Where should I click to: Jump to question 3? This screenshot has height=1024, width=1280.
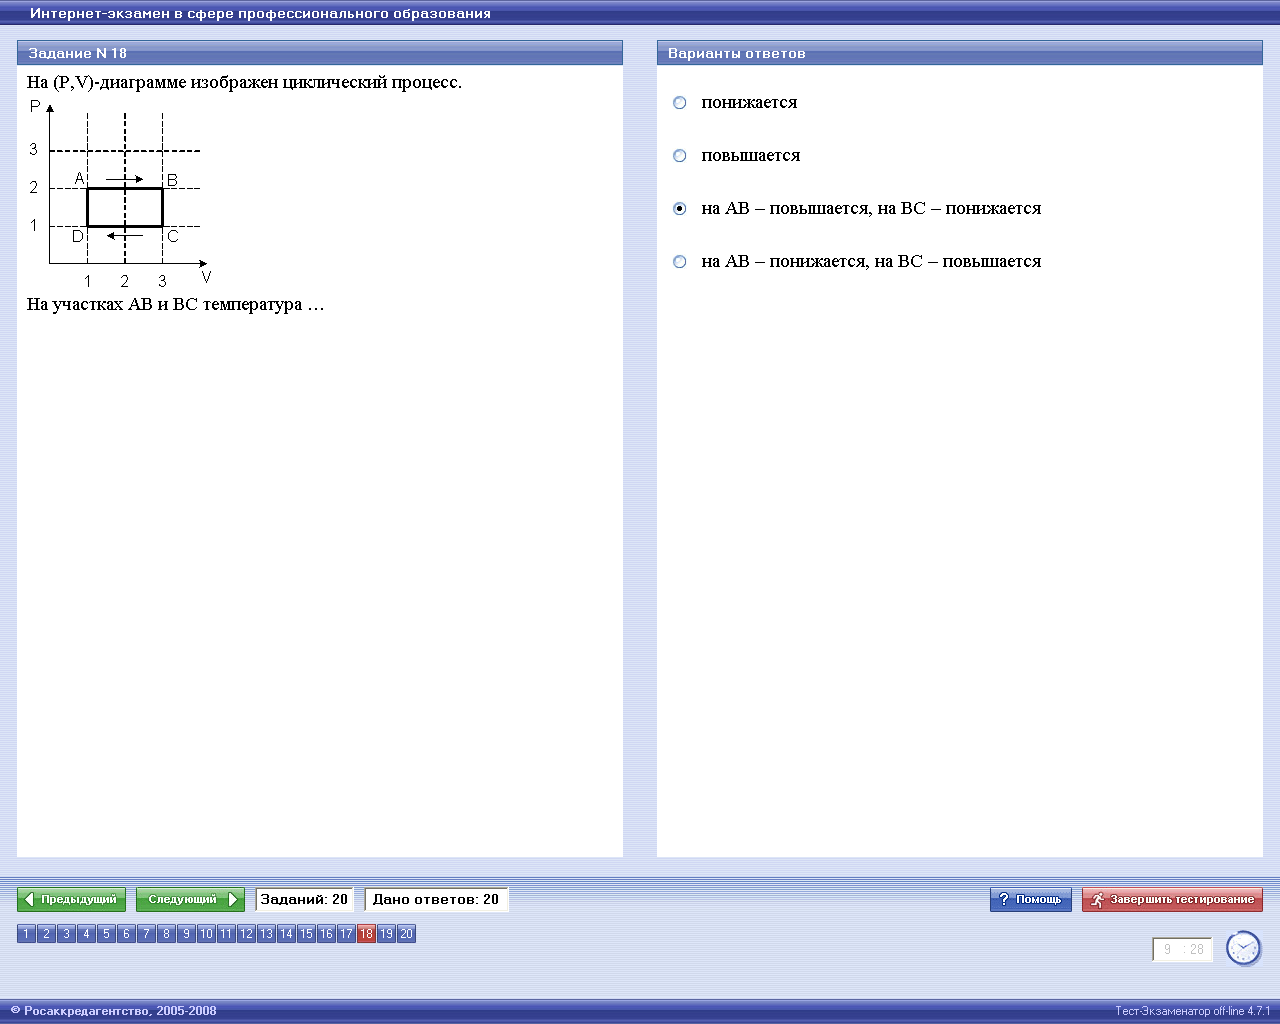[x=66, y=934]
